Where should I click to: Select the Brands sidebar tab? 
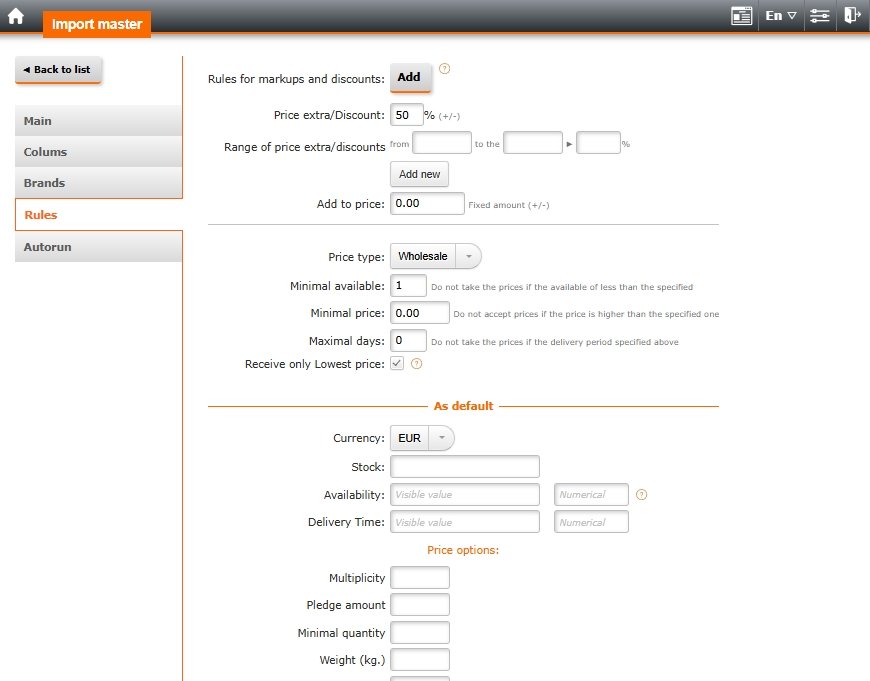coord(98,183)
